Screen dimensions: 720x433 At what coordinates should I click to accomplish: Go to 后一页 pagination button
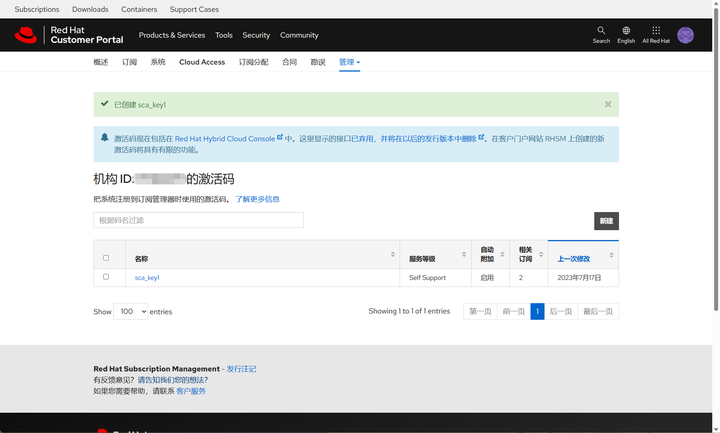point(561,311)
